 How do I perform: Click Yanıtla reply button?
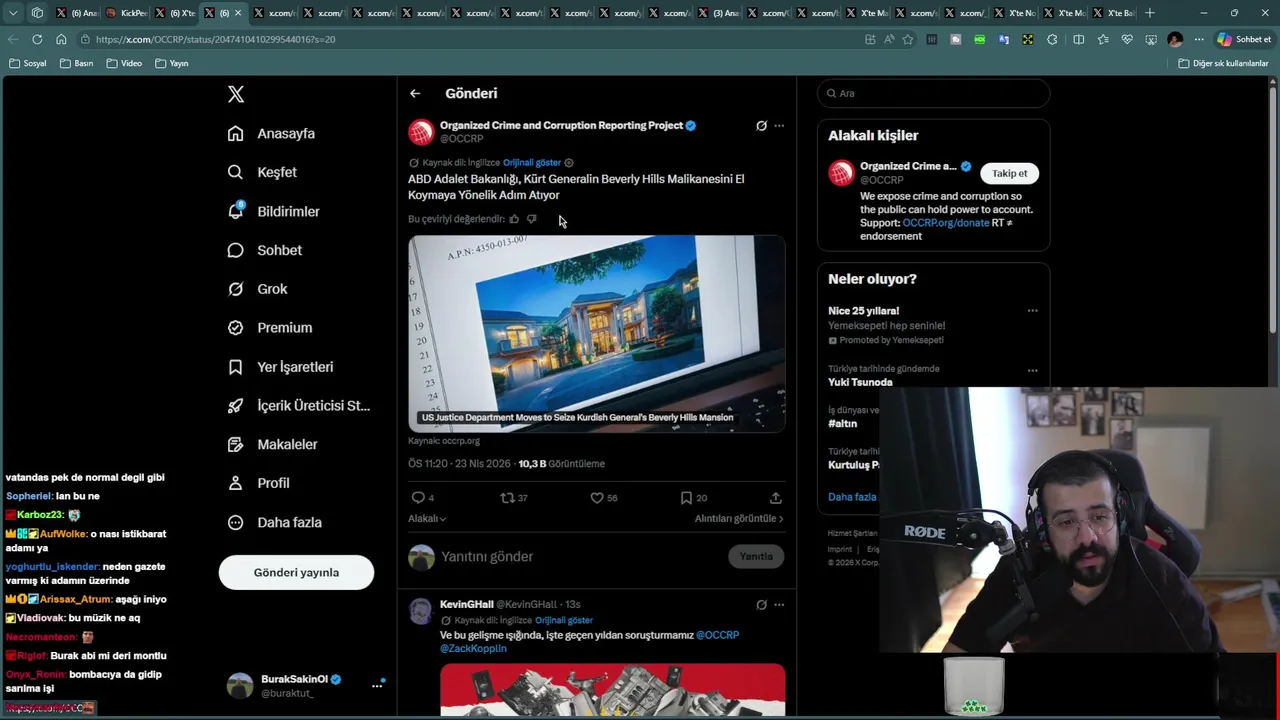point(756,556)
